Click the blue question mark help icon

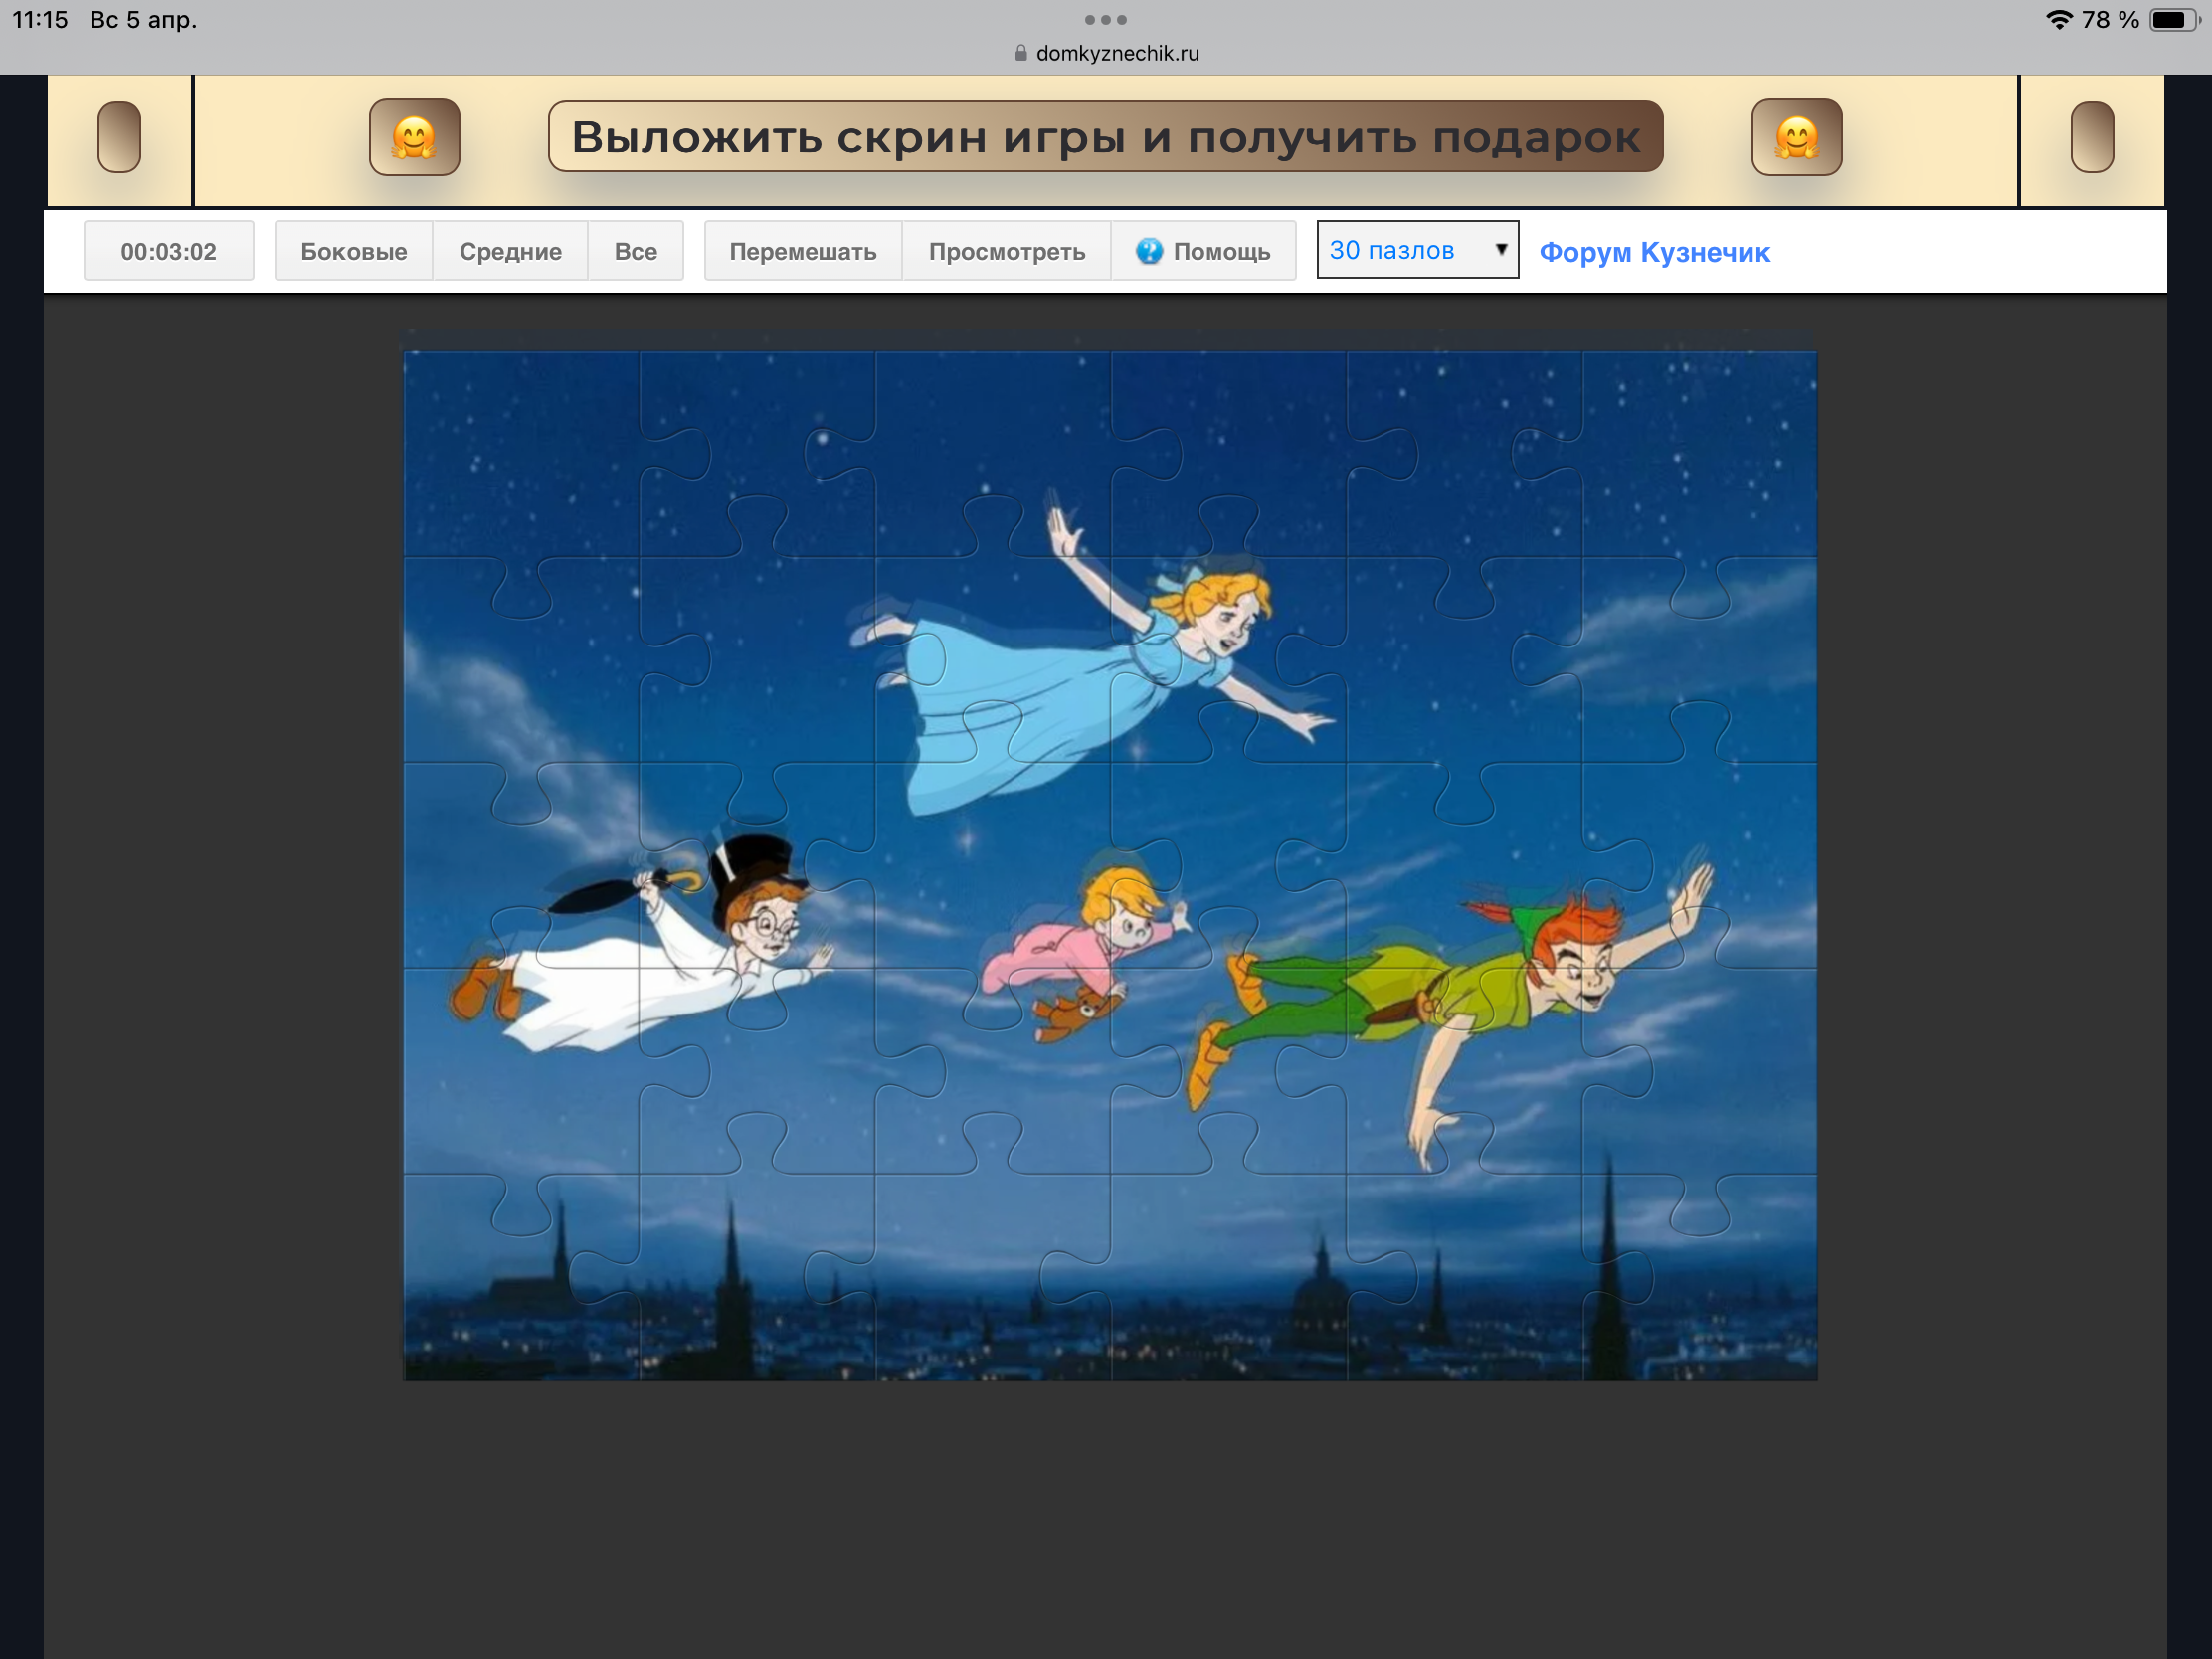pos(1149,251)
